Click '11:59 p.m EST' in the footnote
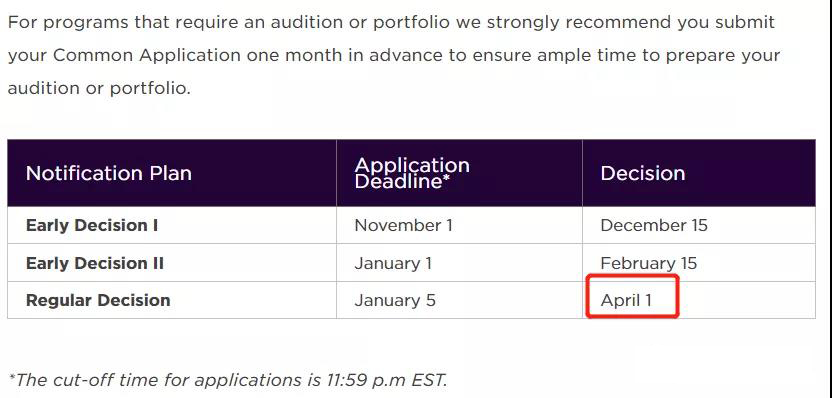832x398 pixels. pos(385,379)
